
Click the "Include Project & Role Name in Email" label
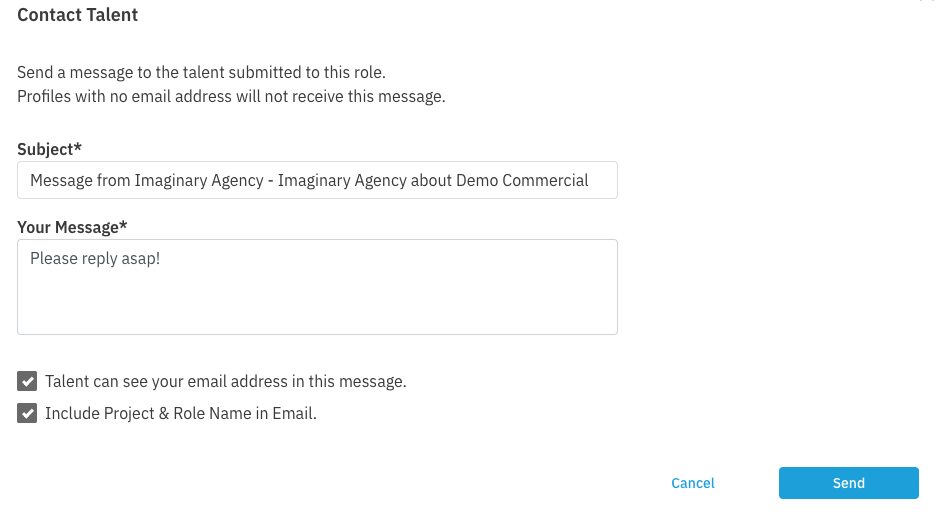(x=180, y=413)
